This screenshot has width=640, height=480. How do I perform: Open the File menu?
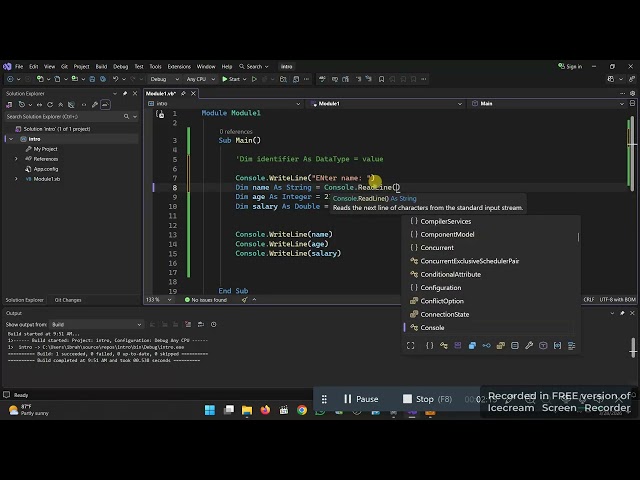pos(19,67)
